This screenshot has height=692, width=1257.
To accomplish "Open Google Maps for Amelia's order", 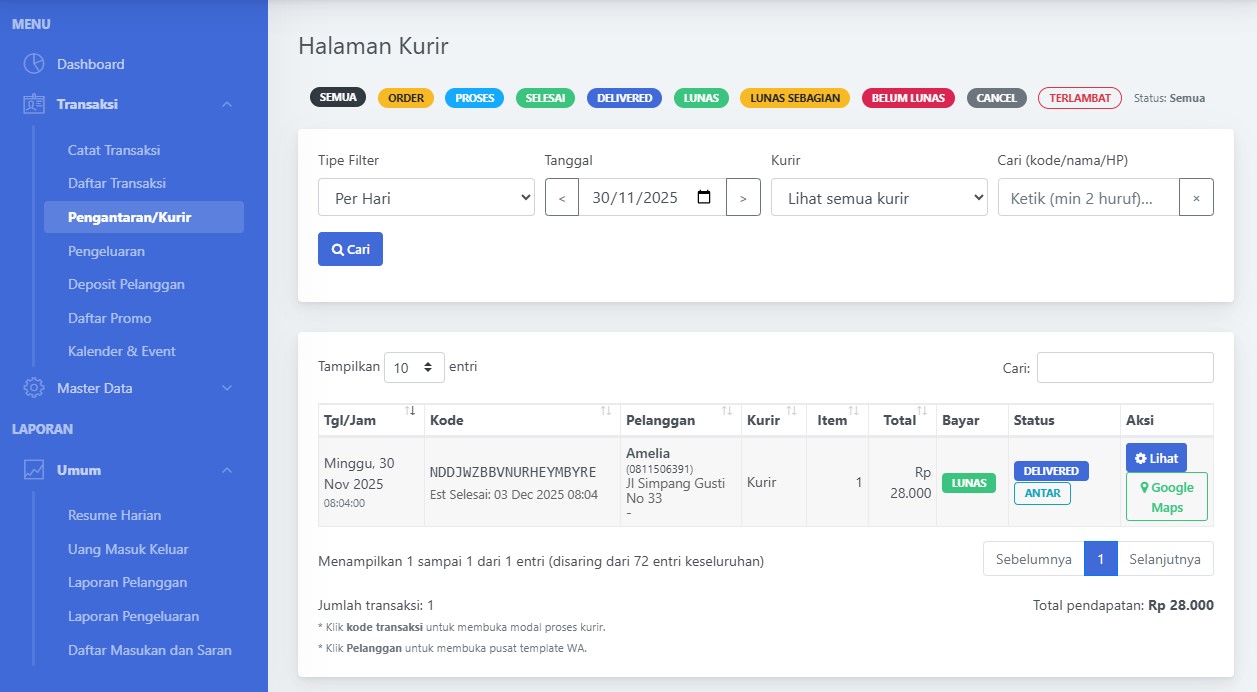I will 1166,497.
